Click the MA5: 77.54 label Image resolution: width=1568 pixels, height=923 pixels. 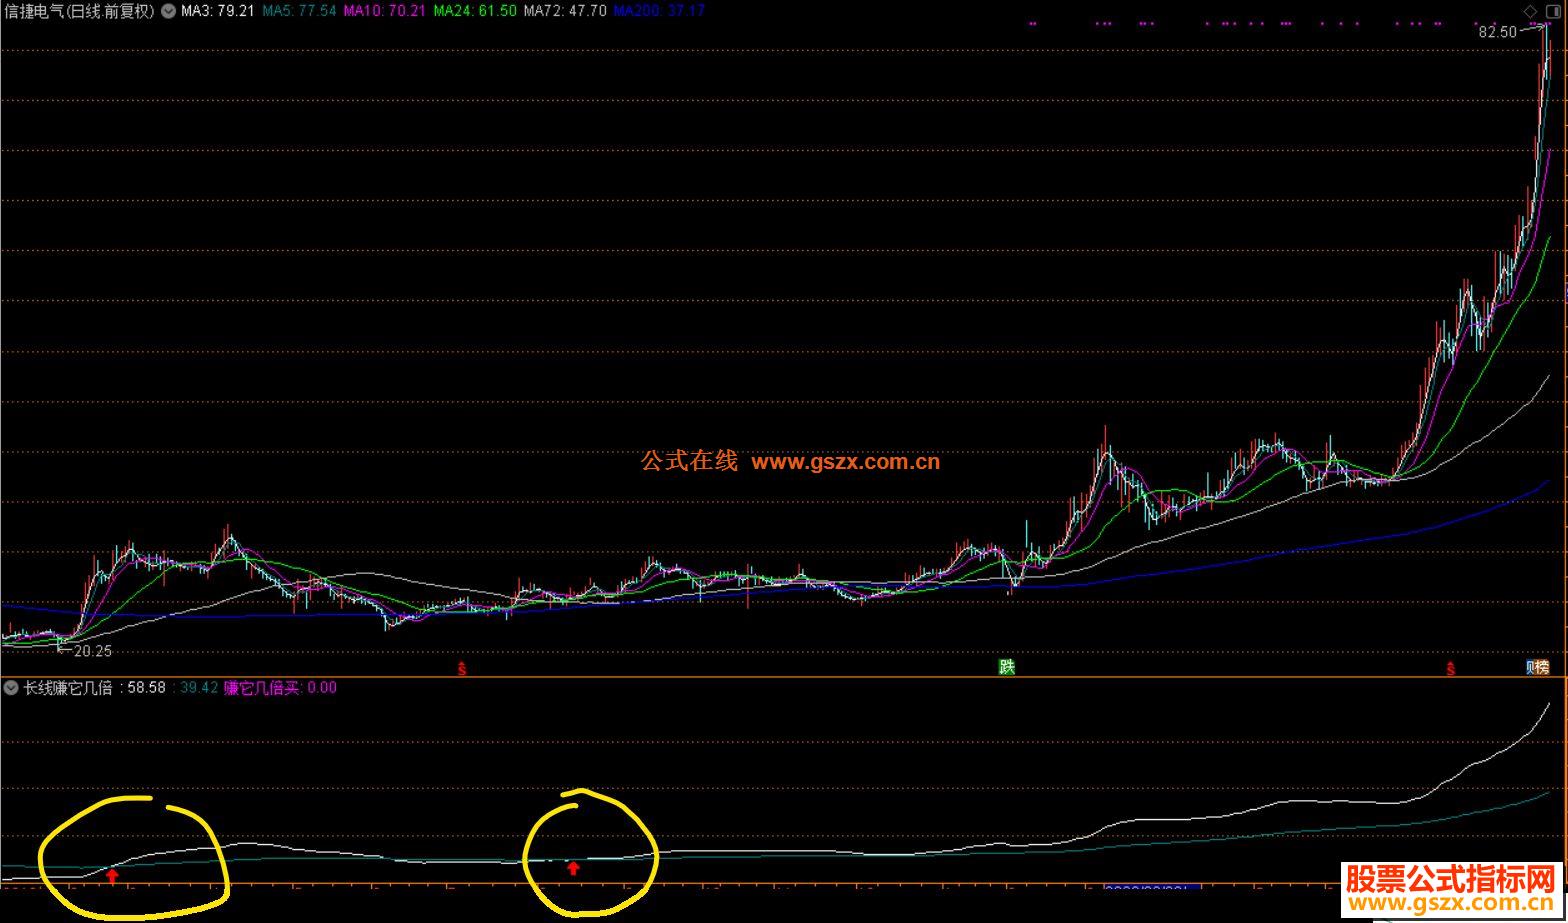click(x=299, y=11)
